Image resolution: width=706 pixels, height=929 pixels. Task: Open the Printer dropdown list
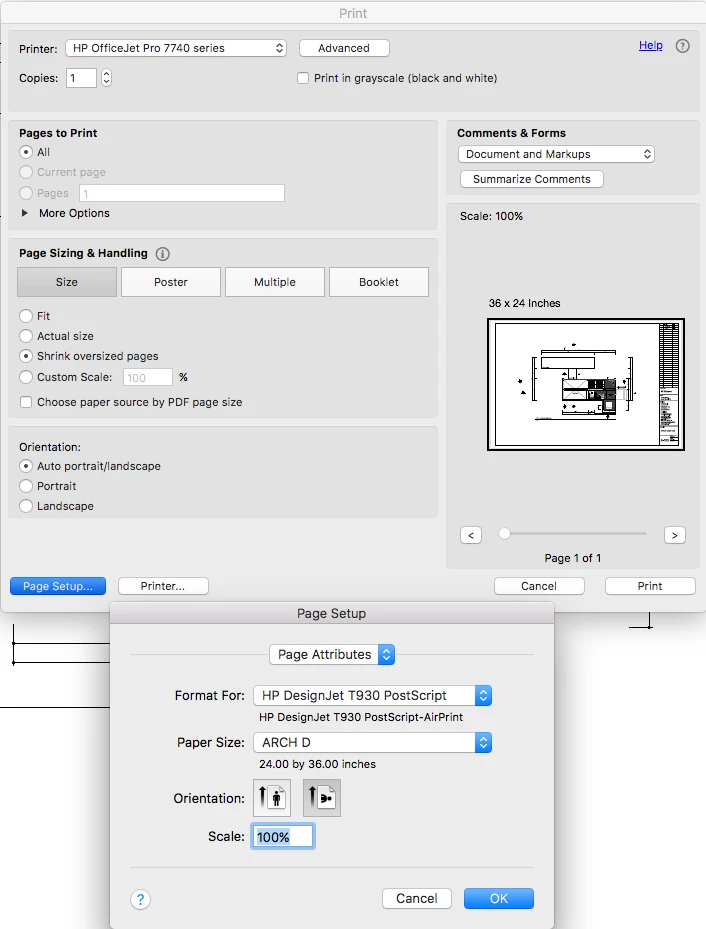(x=176, y=48)
